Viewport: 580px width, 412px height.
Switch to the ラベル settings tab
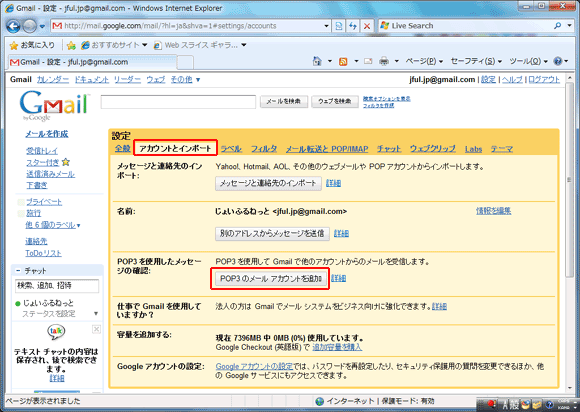[231, 149]
